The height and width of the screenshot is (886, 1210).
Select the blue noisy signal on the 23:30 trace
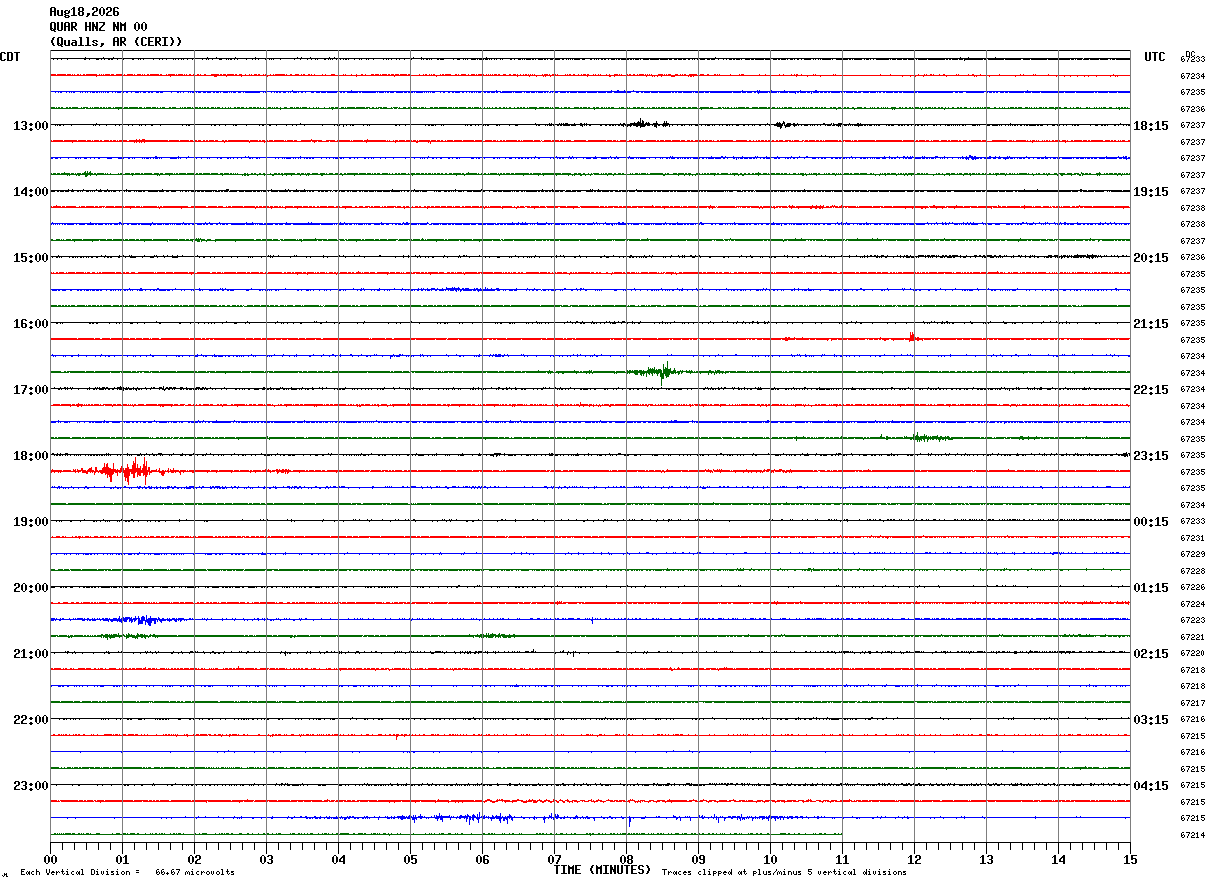(480, 818)
